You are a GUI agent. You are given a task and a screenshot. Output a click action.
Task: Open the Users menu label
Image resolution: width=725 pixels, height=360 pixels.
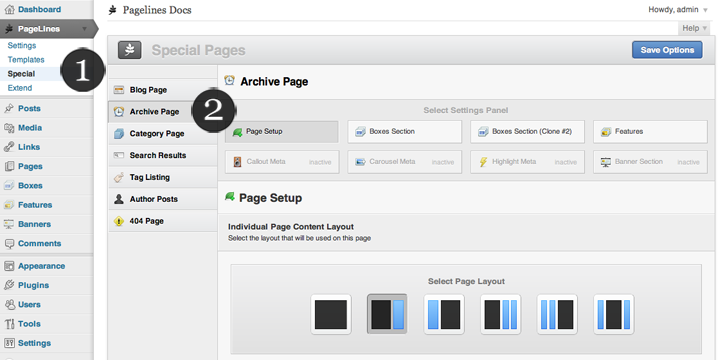tap(29, 305)
